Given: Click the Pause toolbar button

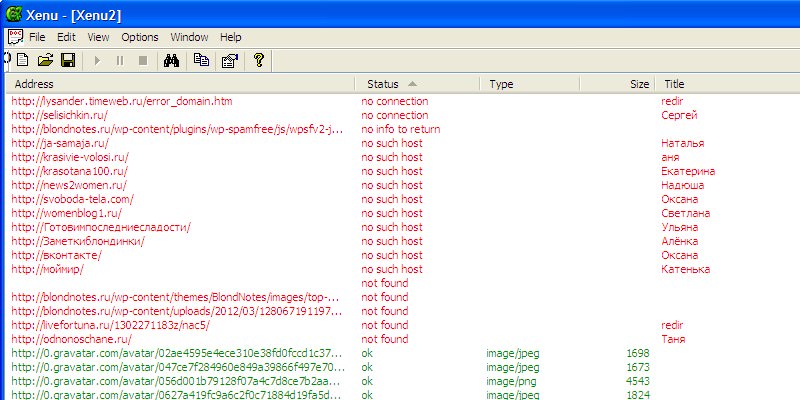Looking at the screenshot, I should (x=120, y=61).
